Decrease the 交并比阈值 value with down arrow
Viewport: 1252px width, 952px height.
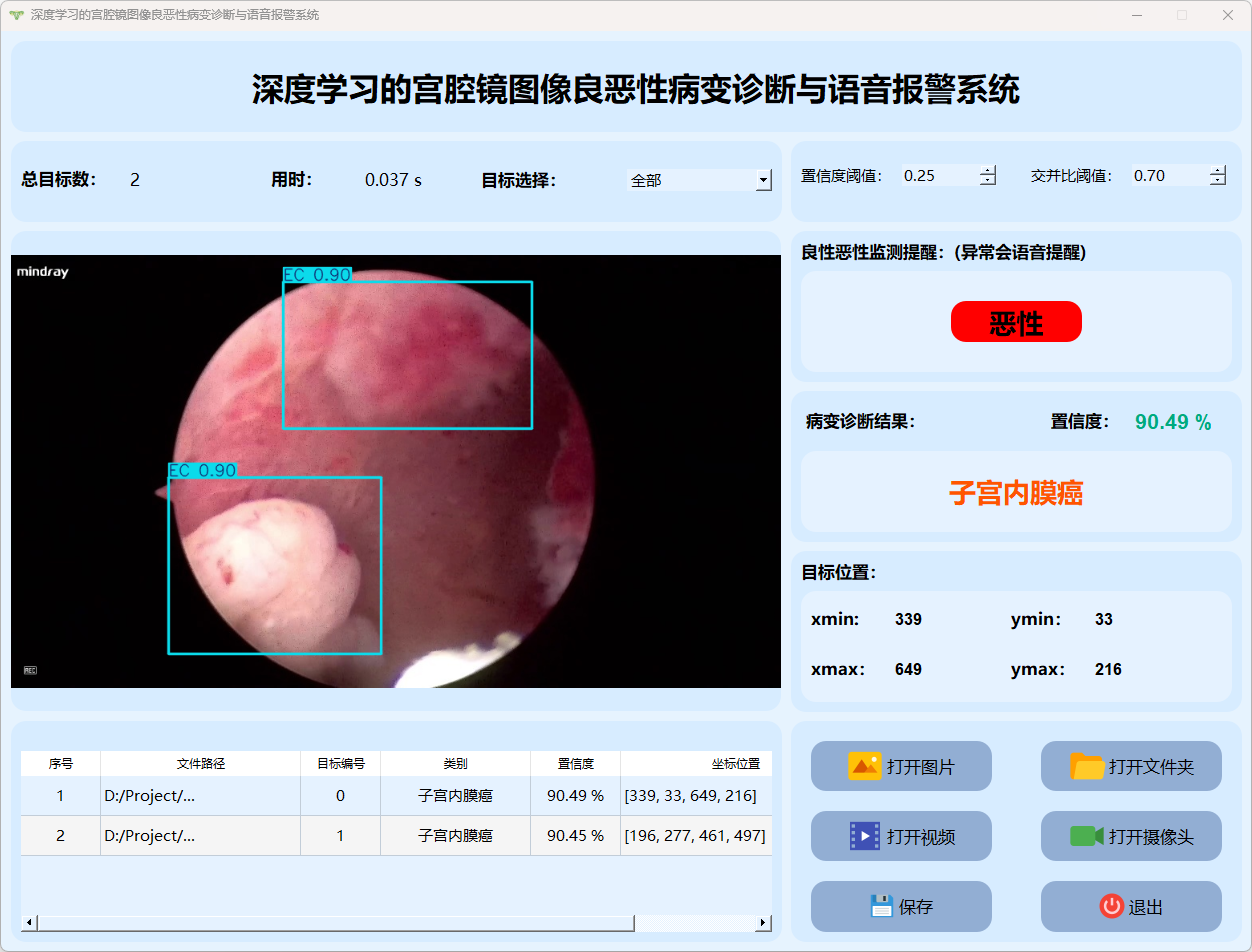[x=1217, y=181]
